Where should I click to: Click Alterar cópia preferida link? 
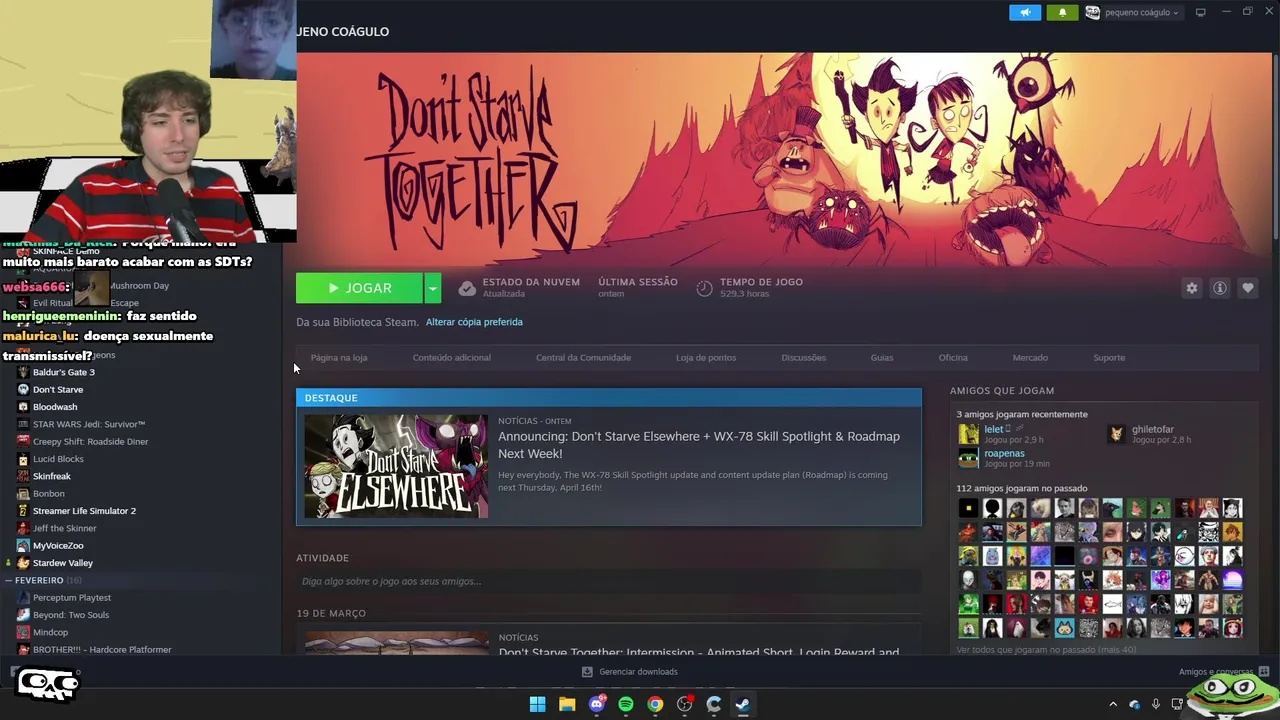click(x=474, y=322)
